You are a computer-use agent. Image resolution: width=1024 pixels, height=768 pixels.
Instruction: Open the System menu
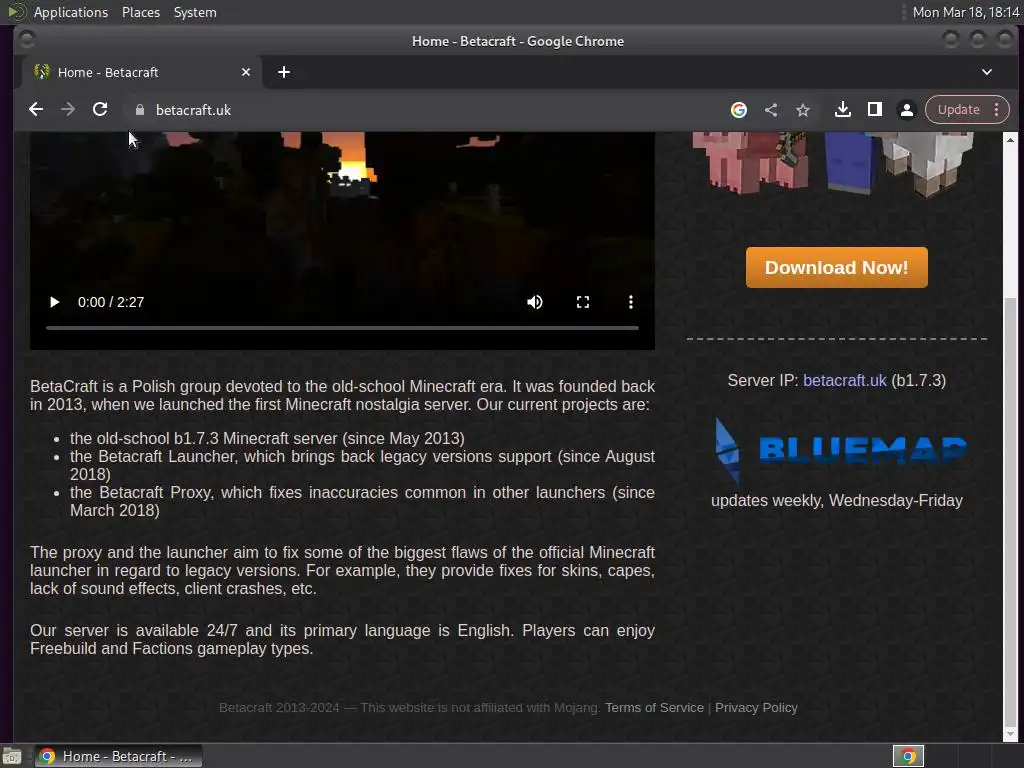195,12
